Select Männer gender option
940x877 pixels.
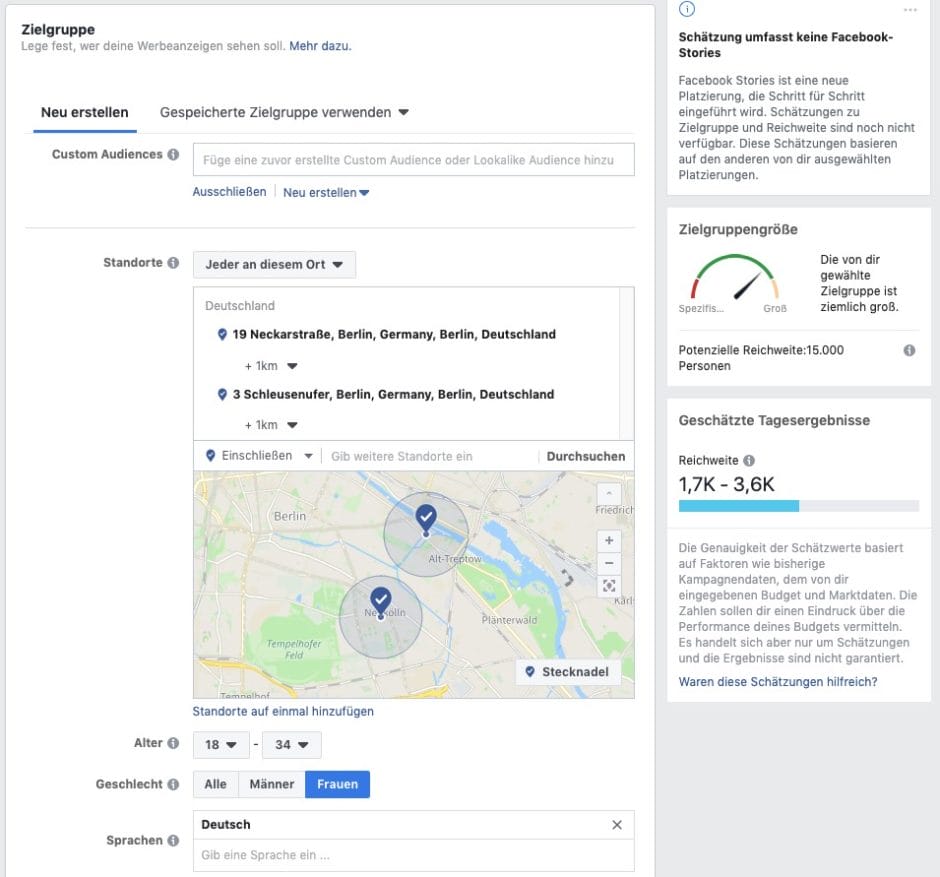click(x=271, y=785)
